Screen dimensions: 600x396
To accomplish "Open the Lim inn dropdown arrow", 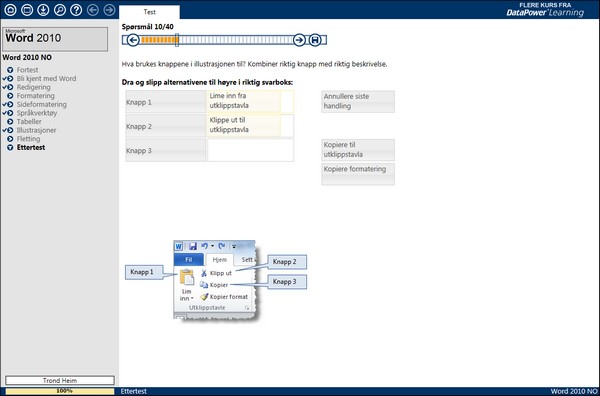I will click(x=192, y=298).
